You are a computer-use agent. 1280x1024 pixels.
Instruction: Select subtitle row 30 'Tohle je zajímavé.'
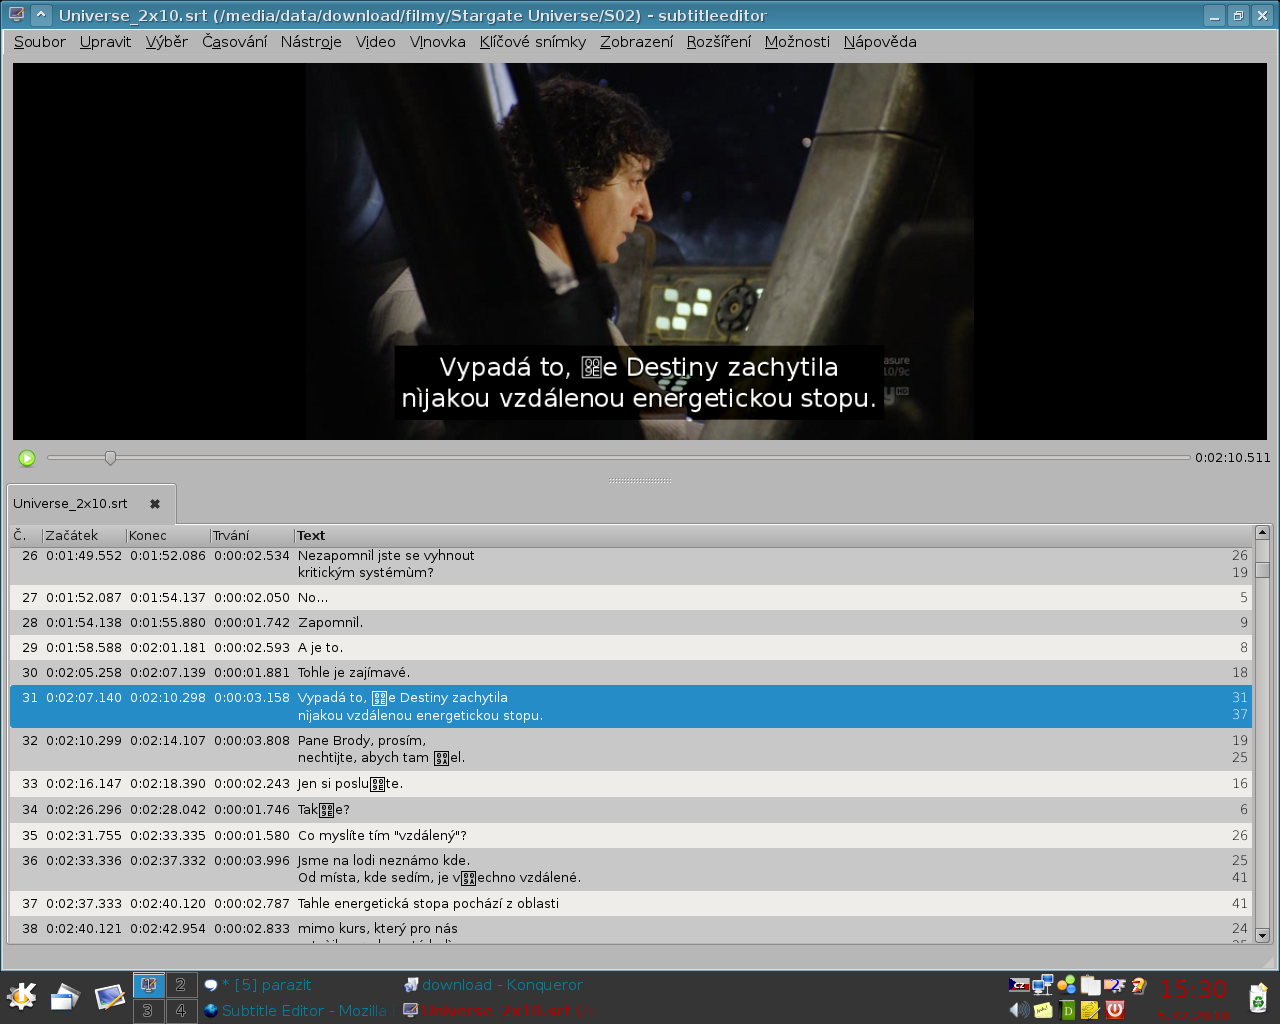630,673
